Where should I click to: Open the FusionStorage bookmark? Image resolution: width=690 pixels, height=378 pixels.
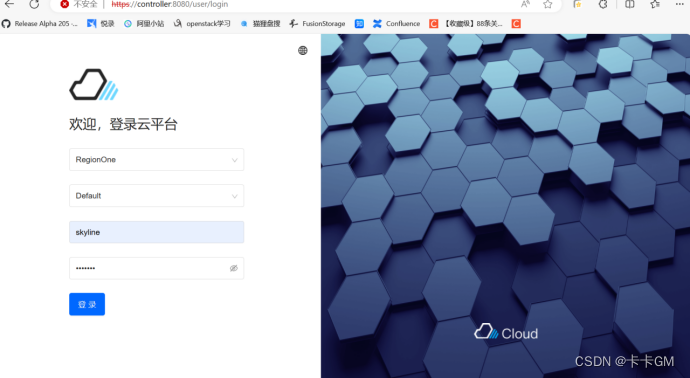pos(317,24)
